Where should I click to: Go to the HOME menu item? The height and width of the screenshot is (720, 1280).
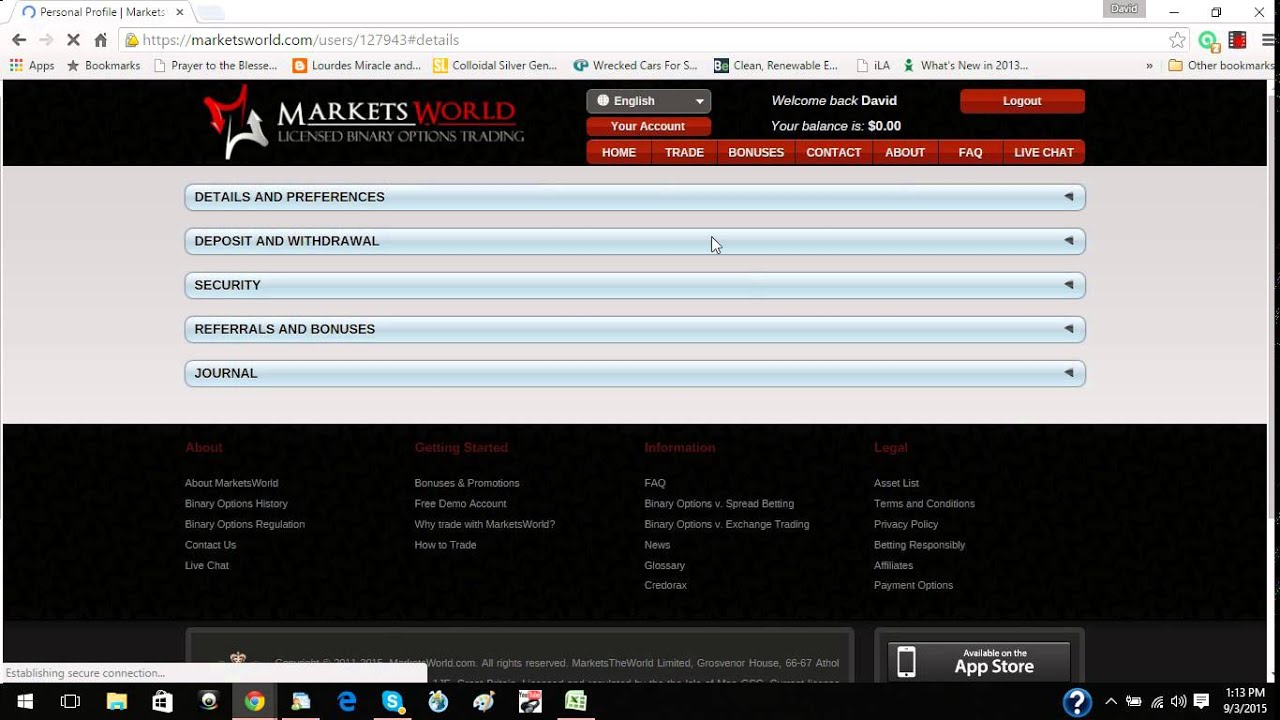(619, 153)
